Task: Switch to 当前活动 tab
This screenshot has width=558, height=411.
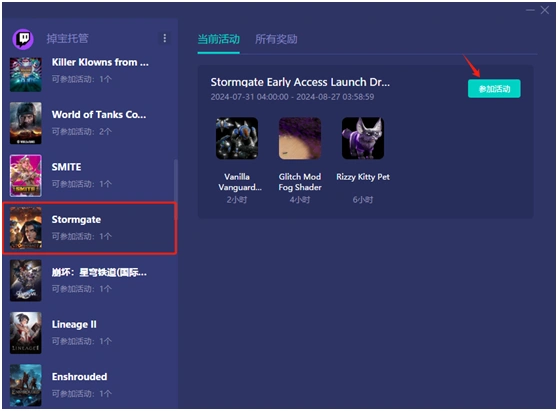Action: [219, 39]
